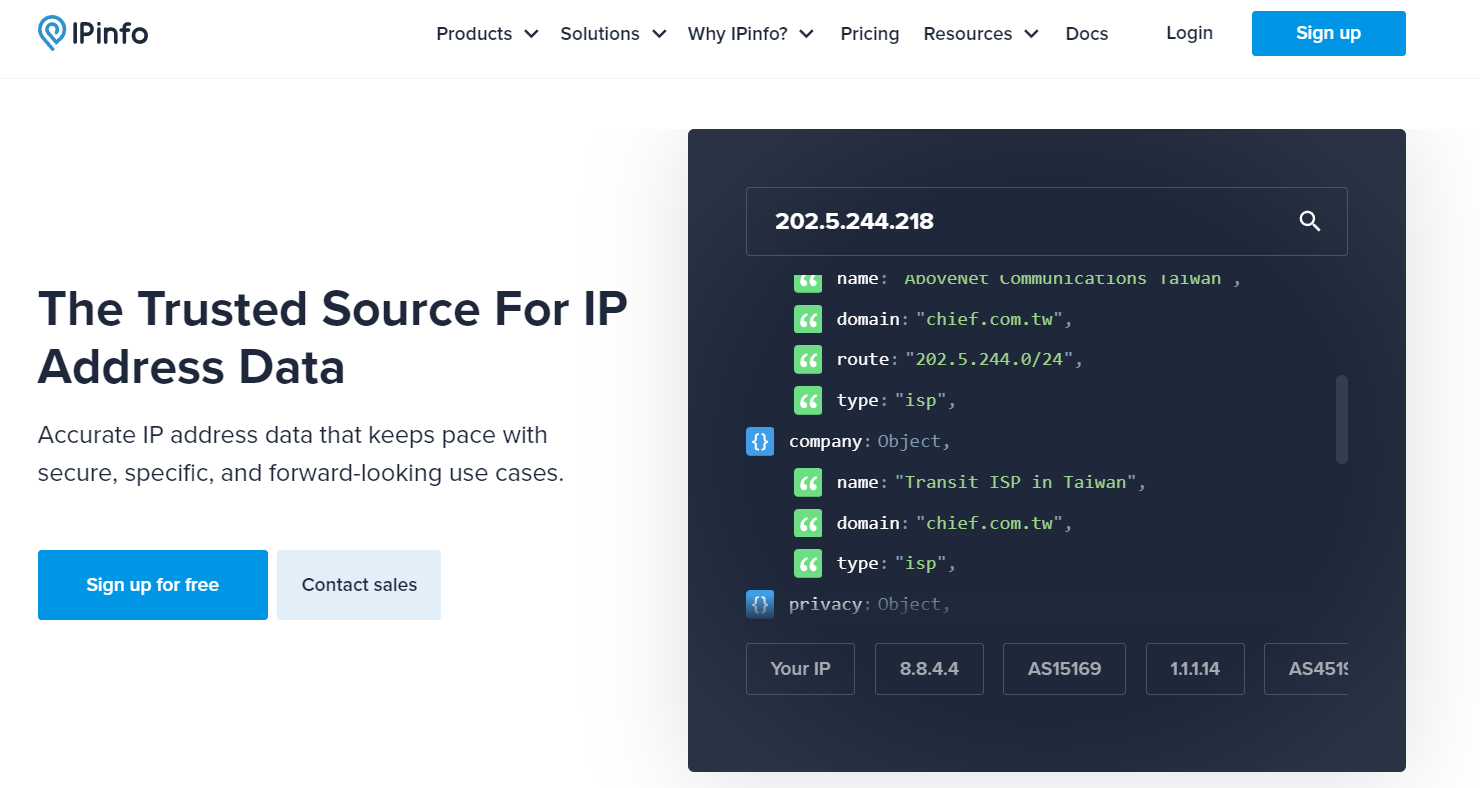Click the Login link

click(x=1189, y=33)
